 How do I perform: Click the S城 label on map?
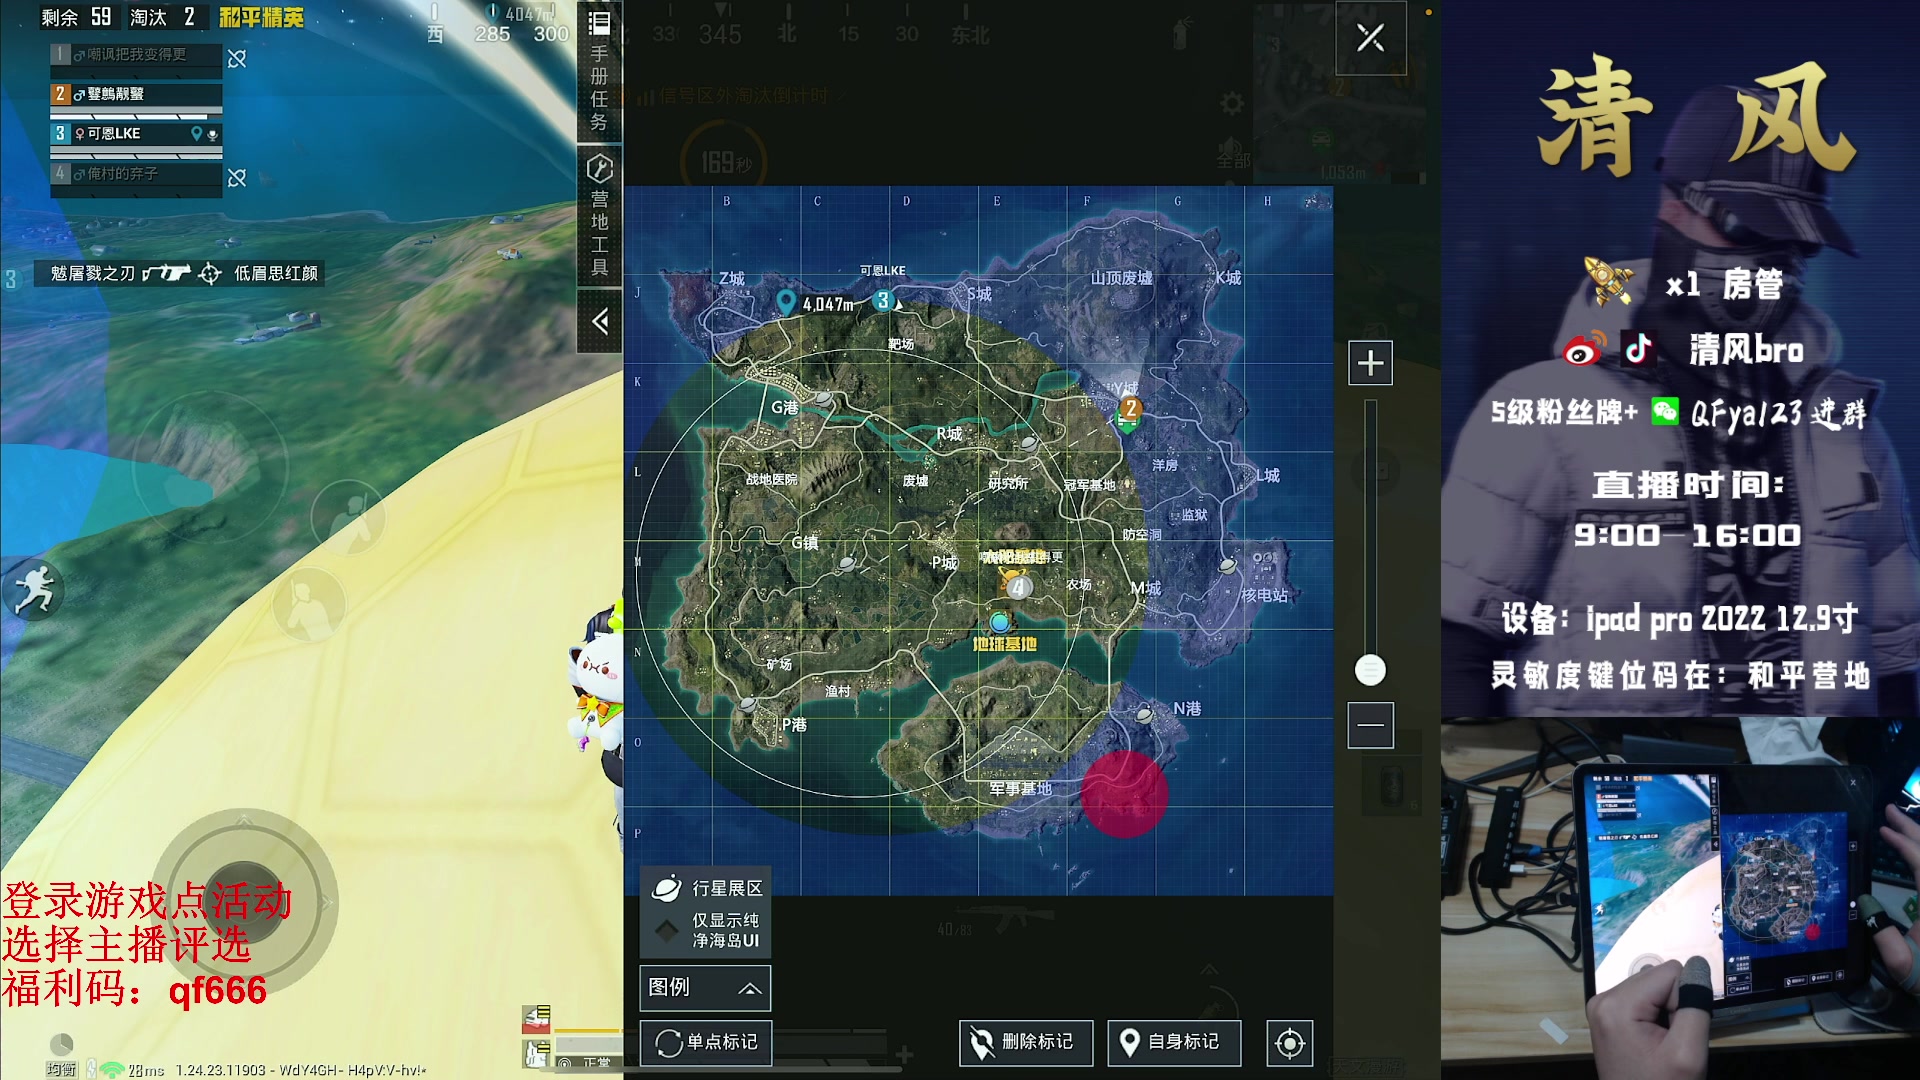[980, 294]
